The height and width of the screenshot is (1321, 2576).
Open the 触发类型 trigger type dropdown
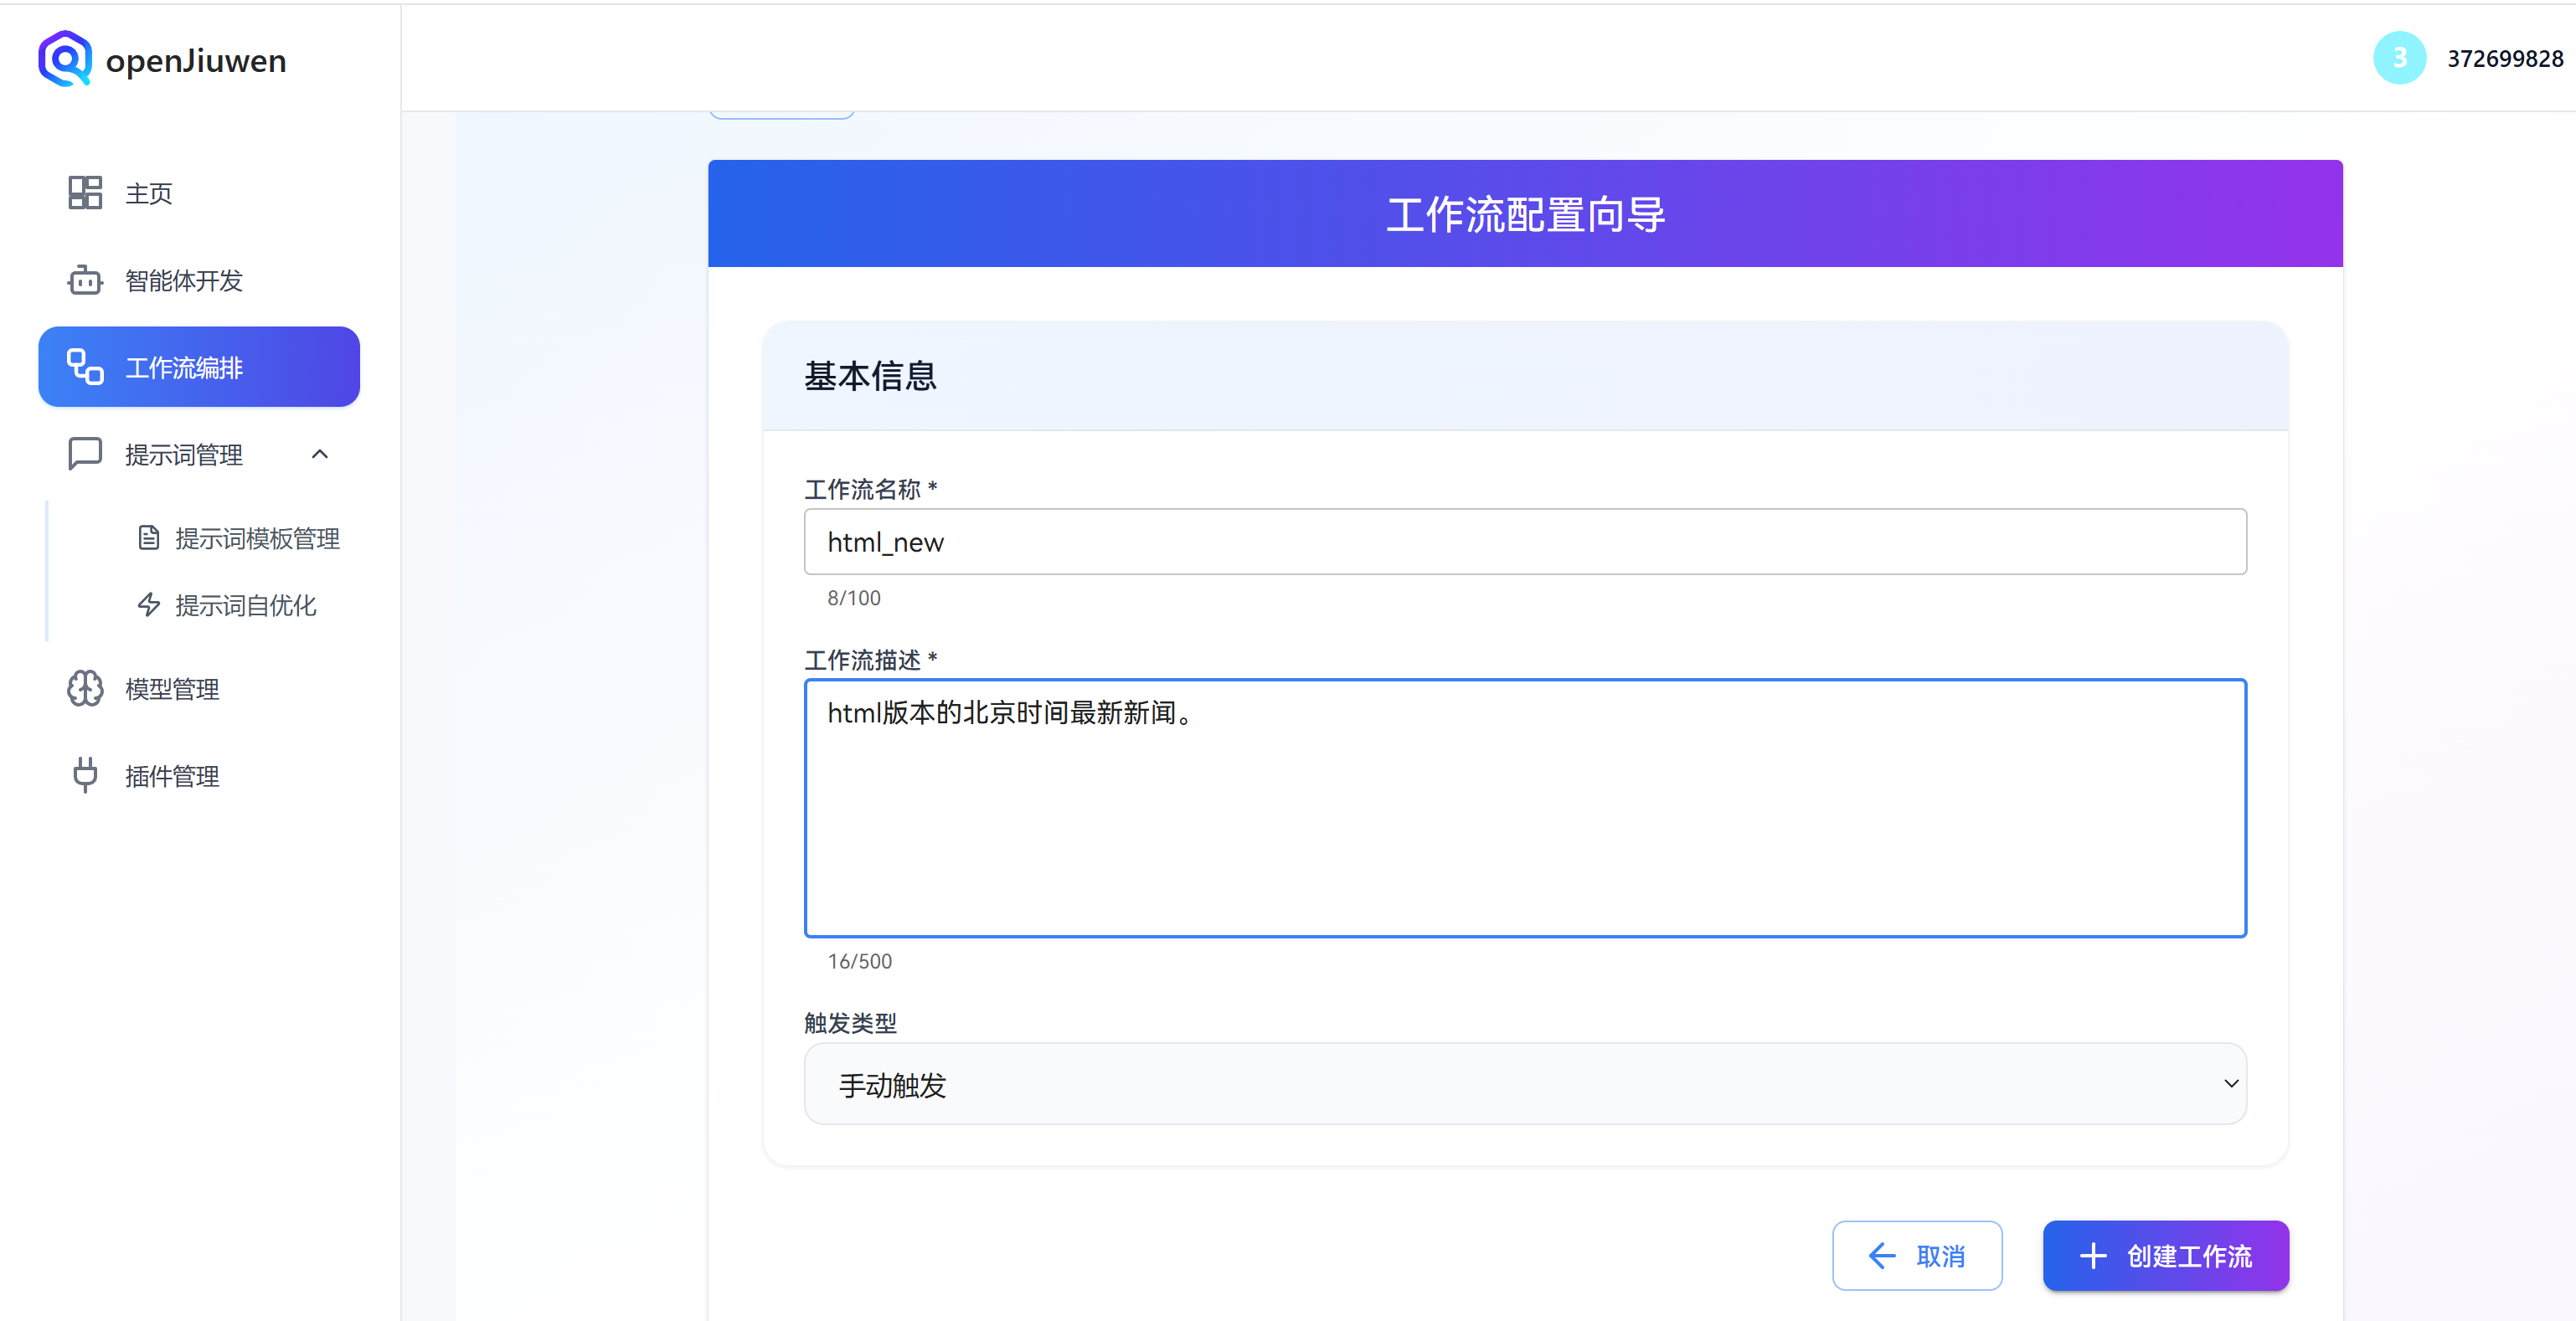[x=1524, y=1084]
